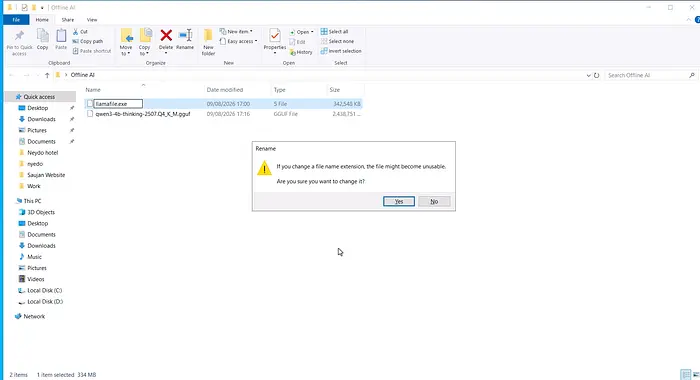Open Music under This PC
This screenshot has height=380, width=700.
pyautogui.click(x=34, y=257)
